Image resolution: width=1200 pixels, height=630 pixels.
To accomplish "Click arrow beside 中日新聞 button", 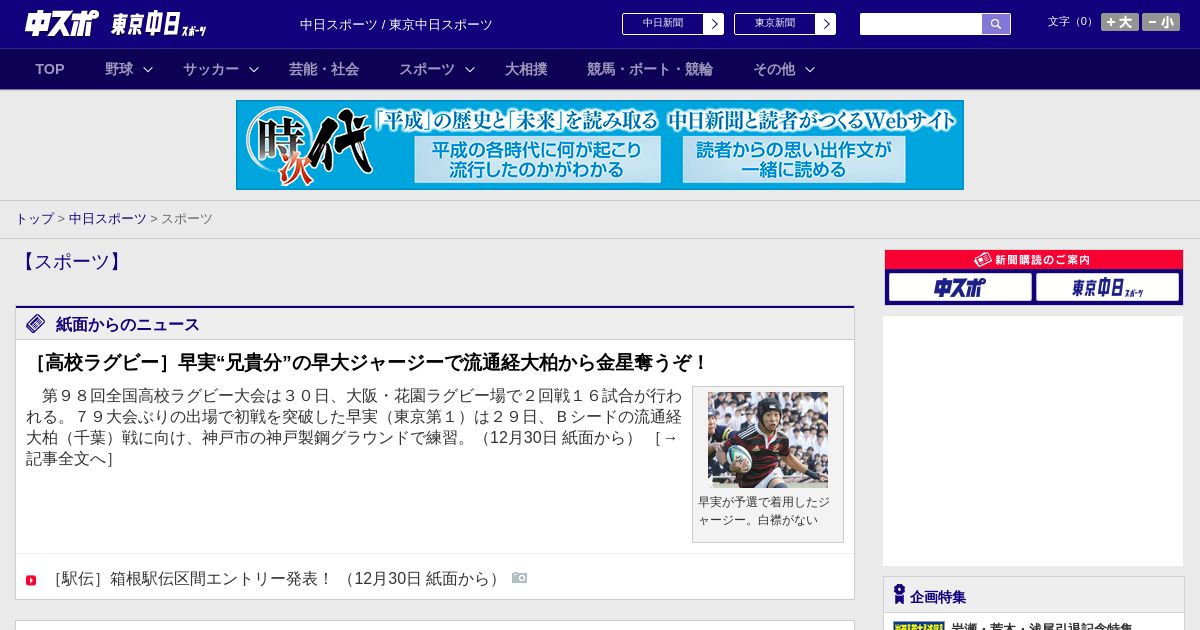I will pos(714,24).
